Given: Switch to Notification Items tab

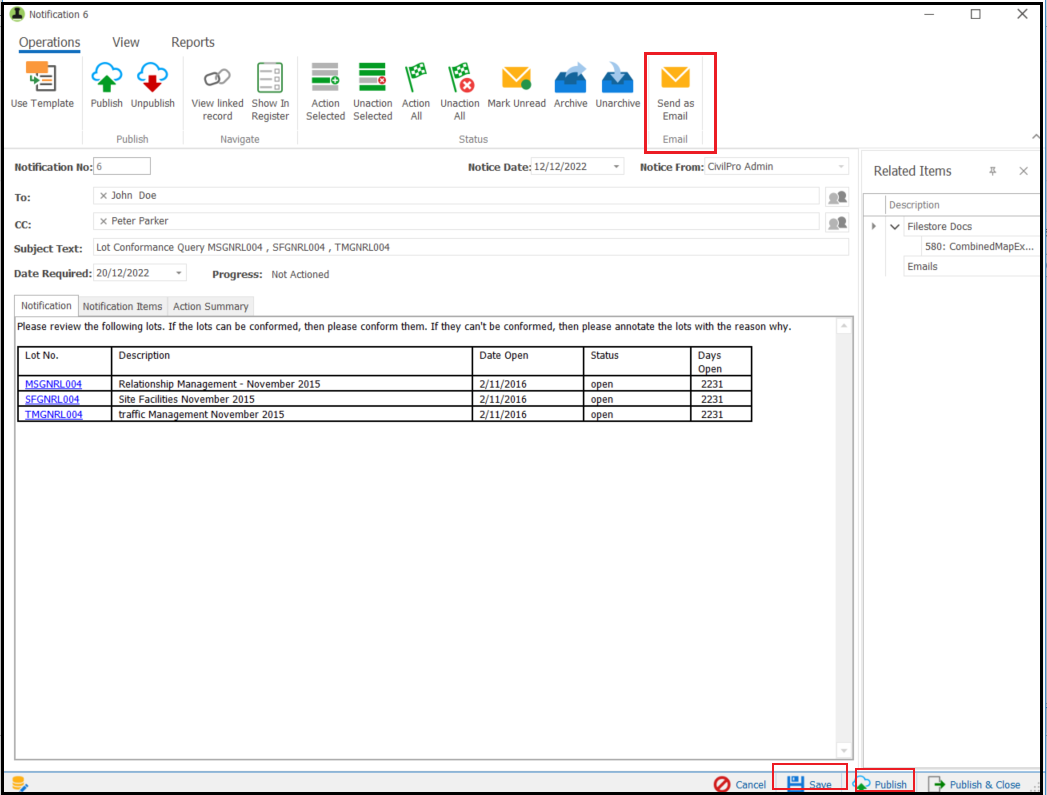Looking at the screenshot, I should tap(122, 306).
